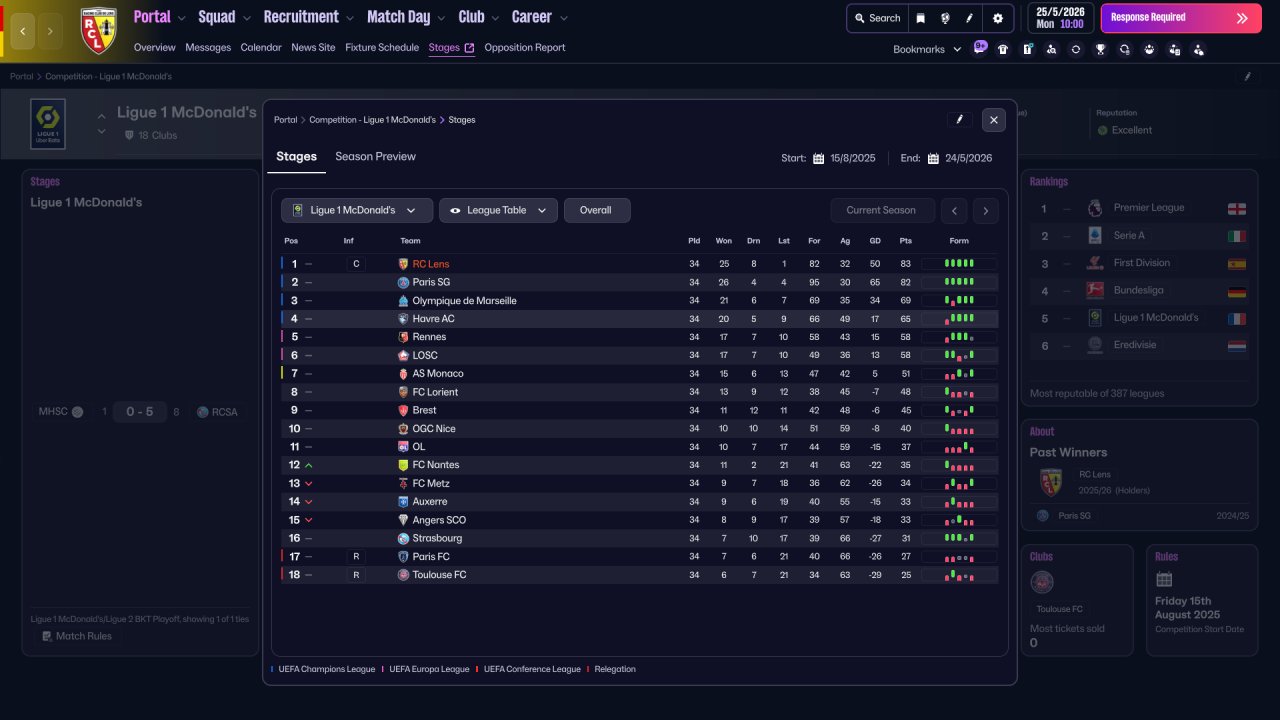Open the Fixture Schedule sub-menu item
The height and width of the screenshot is (720, 1280).
(382, 48)
